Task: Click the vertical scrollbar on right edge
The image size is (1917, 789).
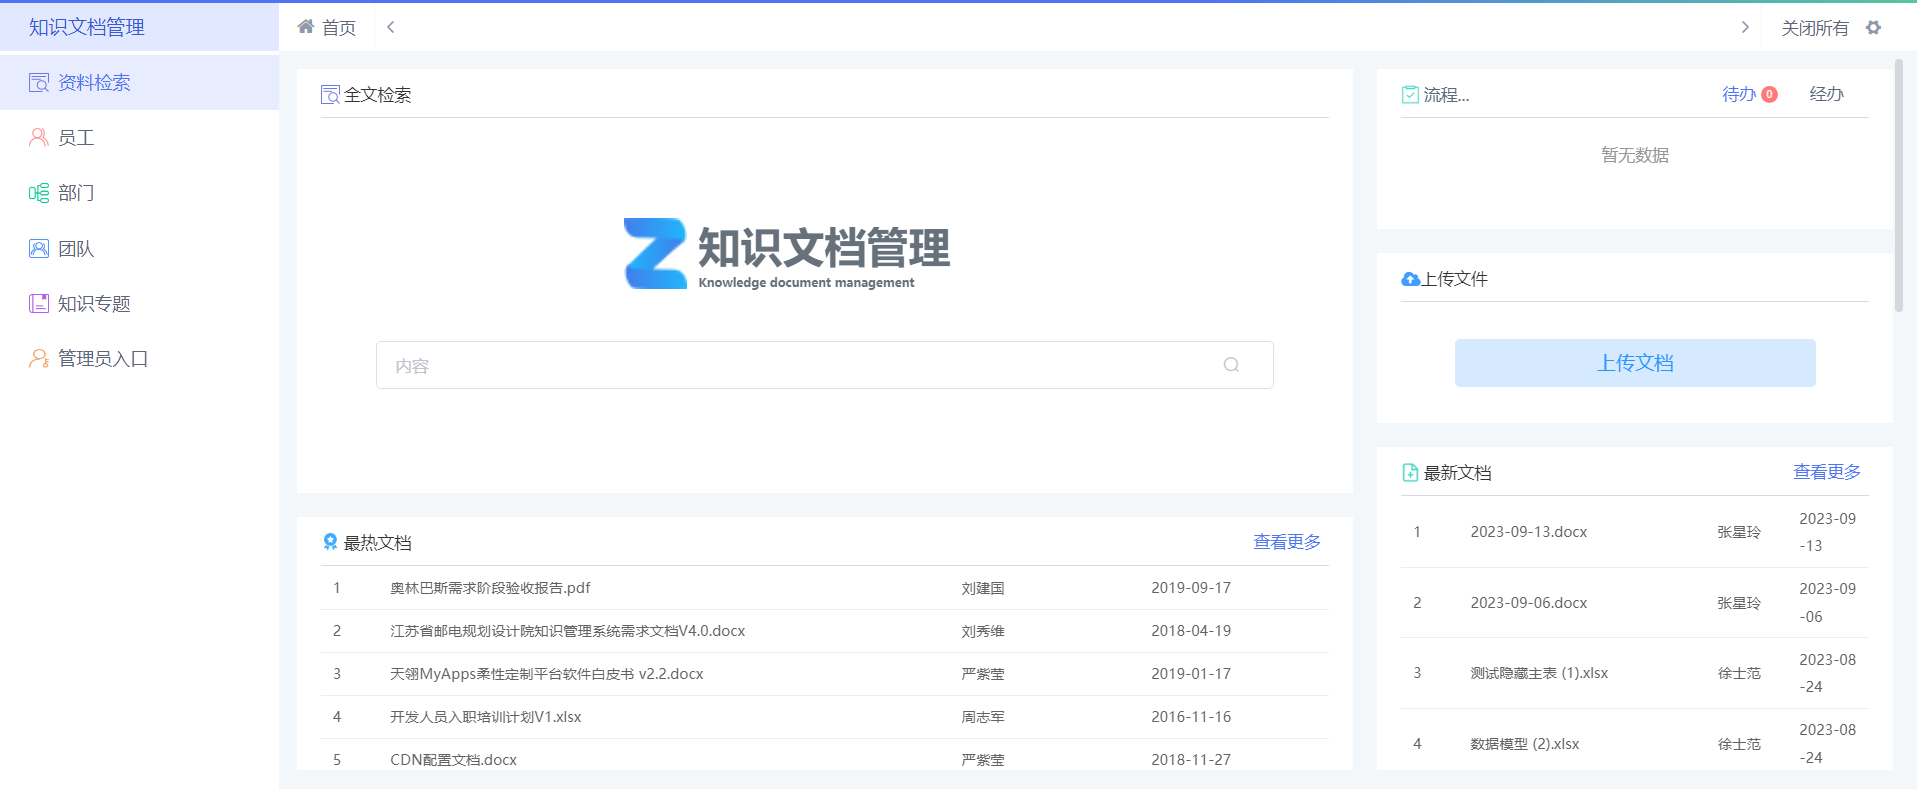Action: tap(1898, 186)
